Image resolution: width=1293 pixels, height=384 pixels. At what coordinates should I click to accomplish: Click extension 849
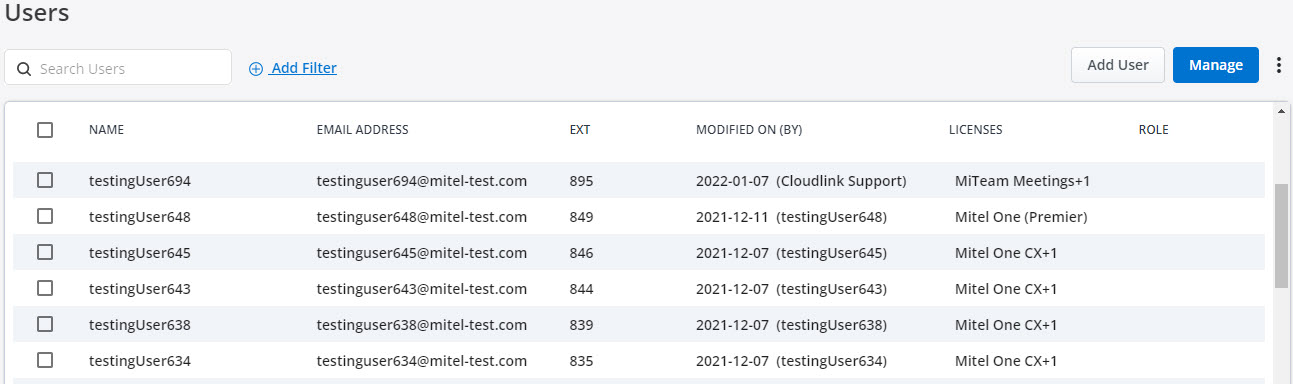coord(581,217)
